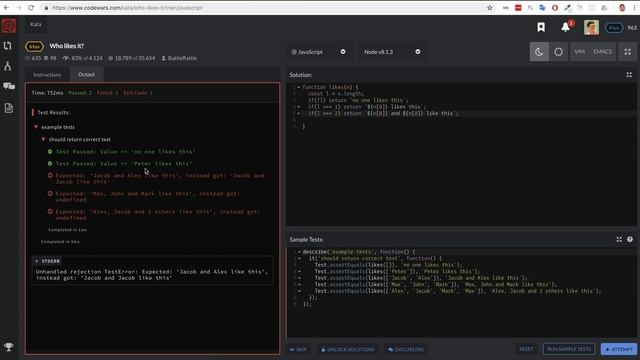Run Sample Tests button

(x=569, y=349)
